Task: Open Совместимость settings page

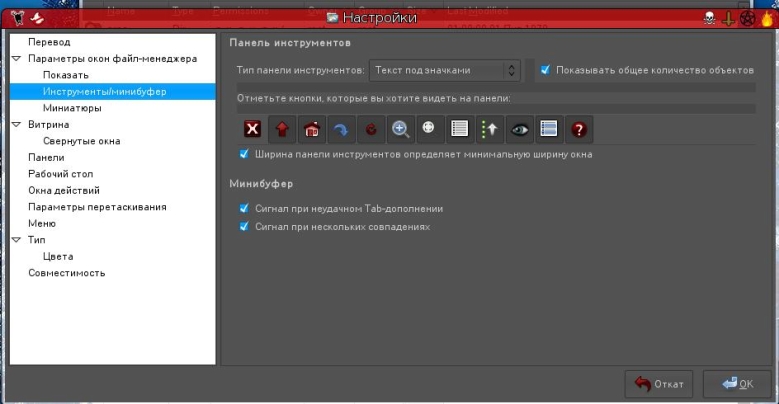Action: 67,273
